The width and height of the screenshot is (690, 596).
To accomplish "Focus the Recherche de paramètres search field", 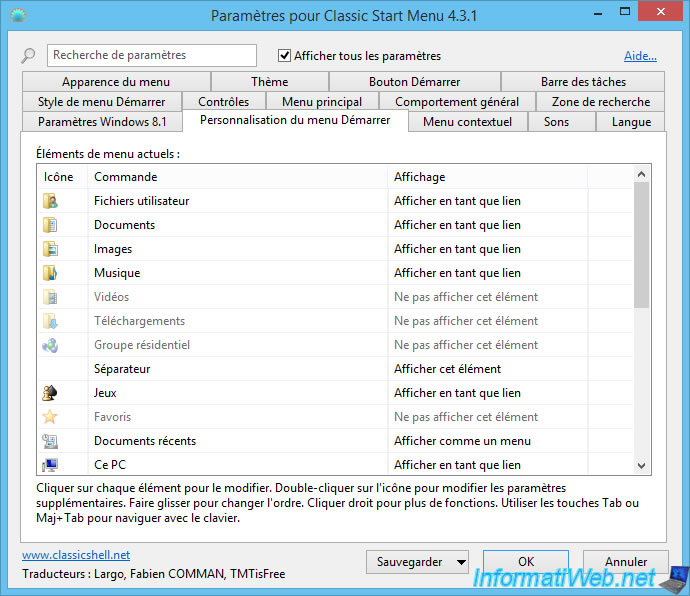I will (150, 56).
